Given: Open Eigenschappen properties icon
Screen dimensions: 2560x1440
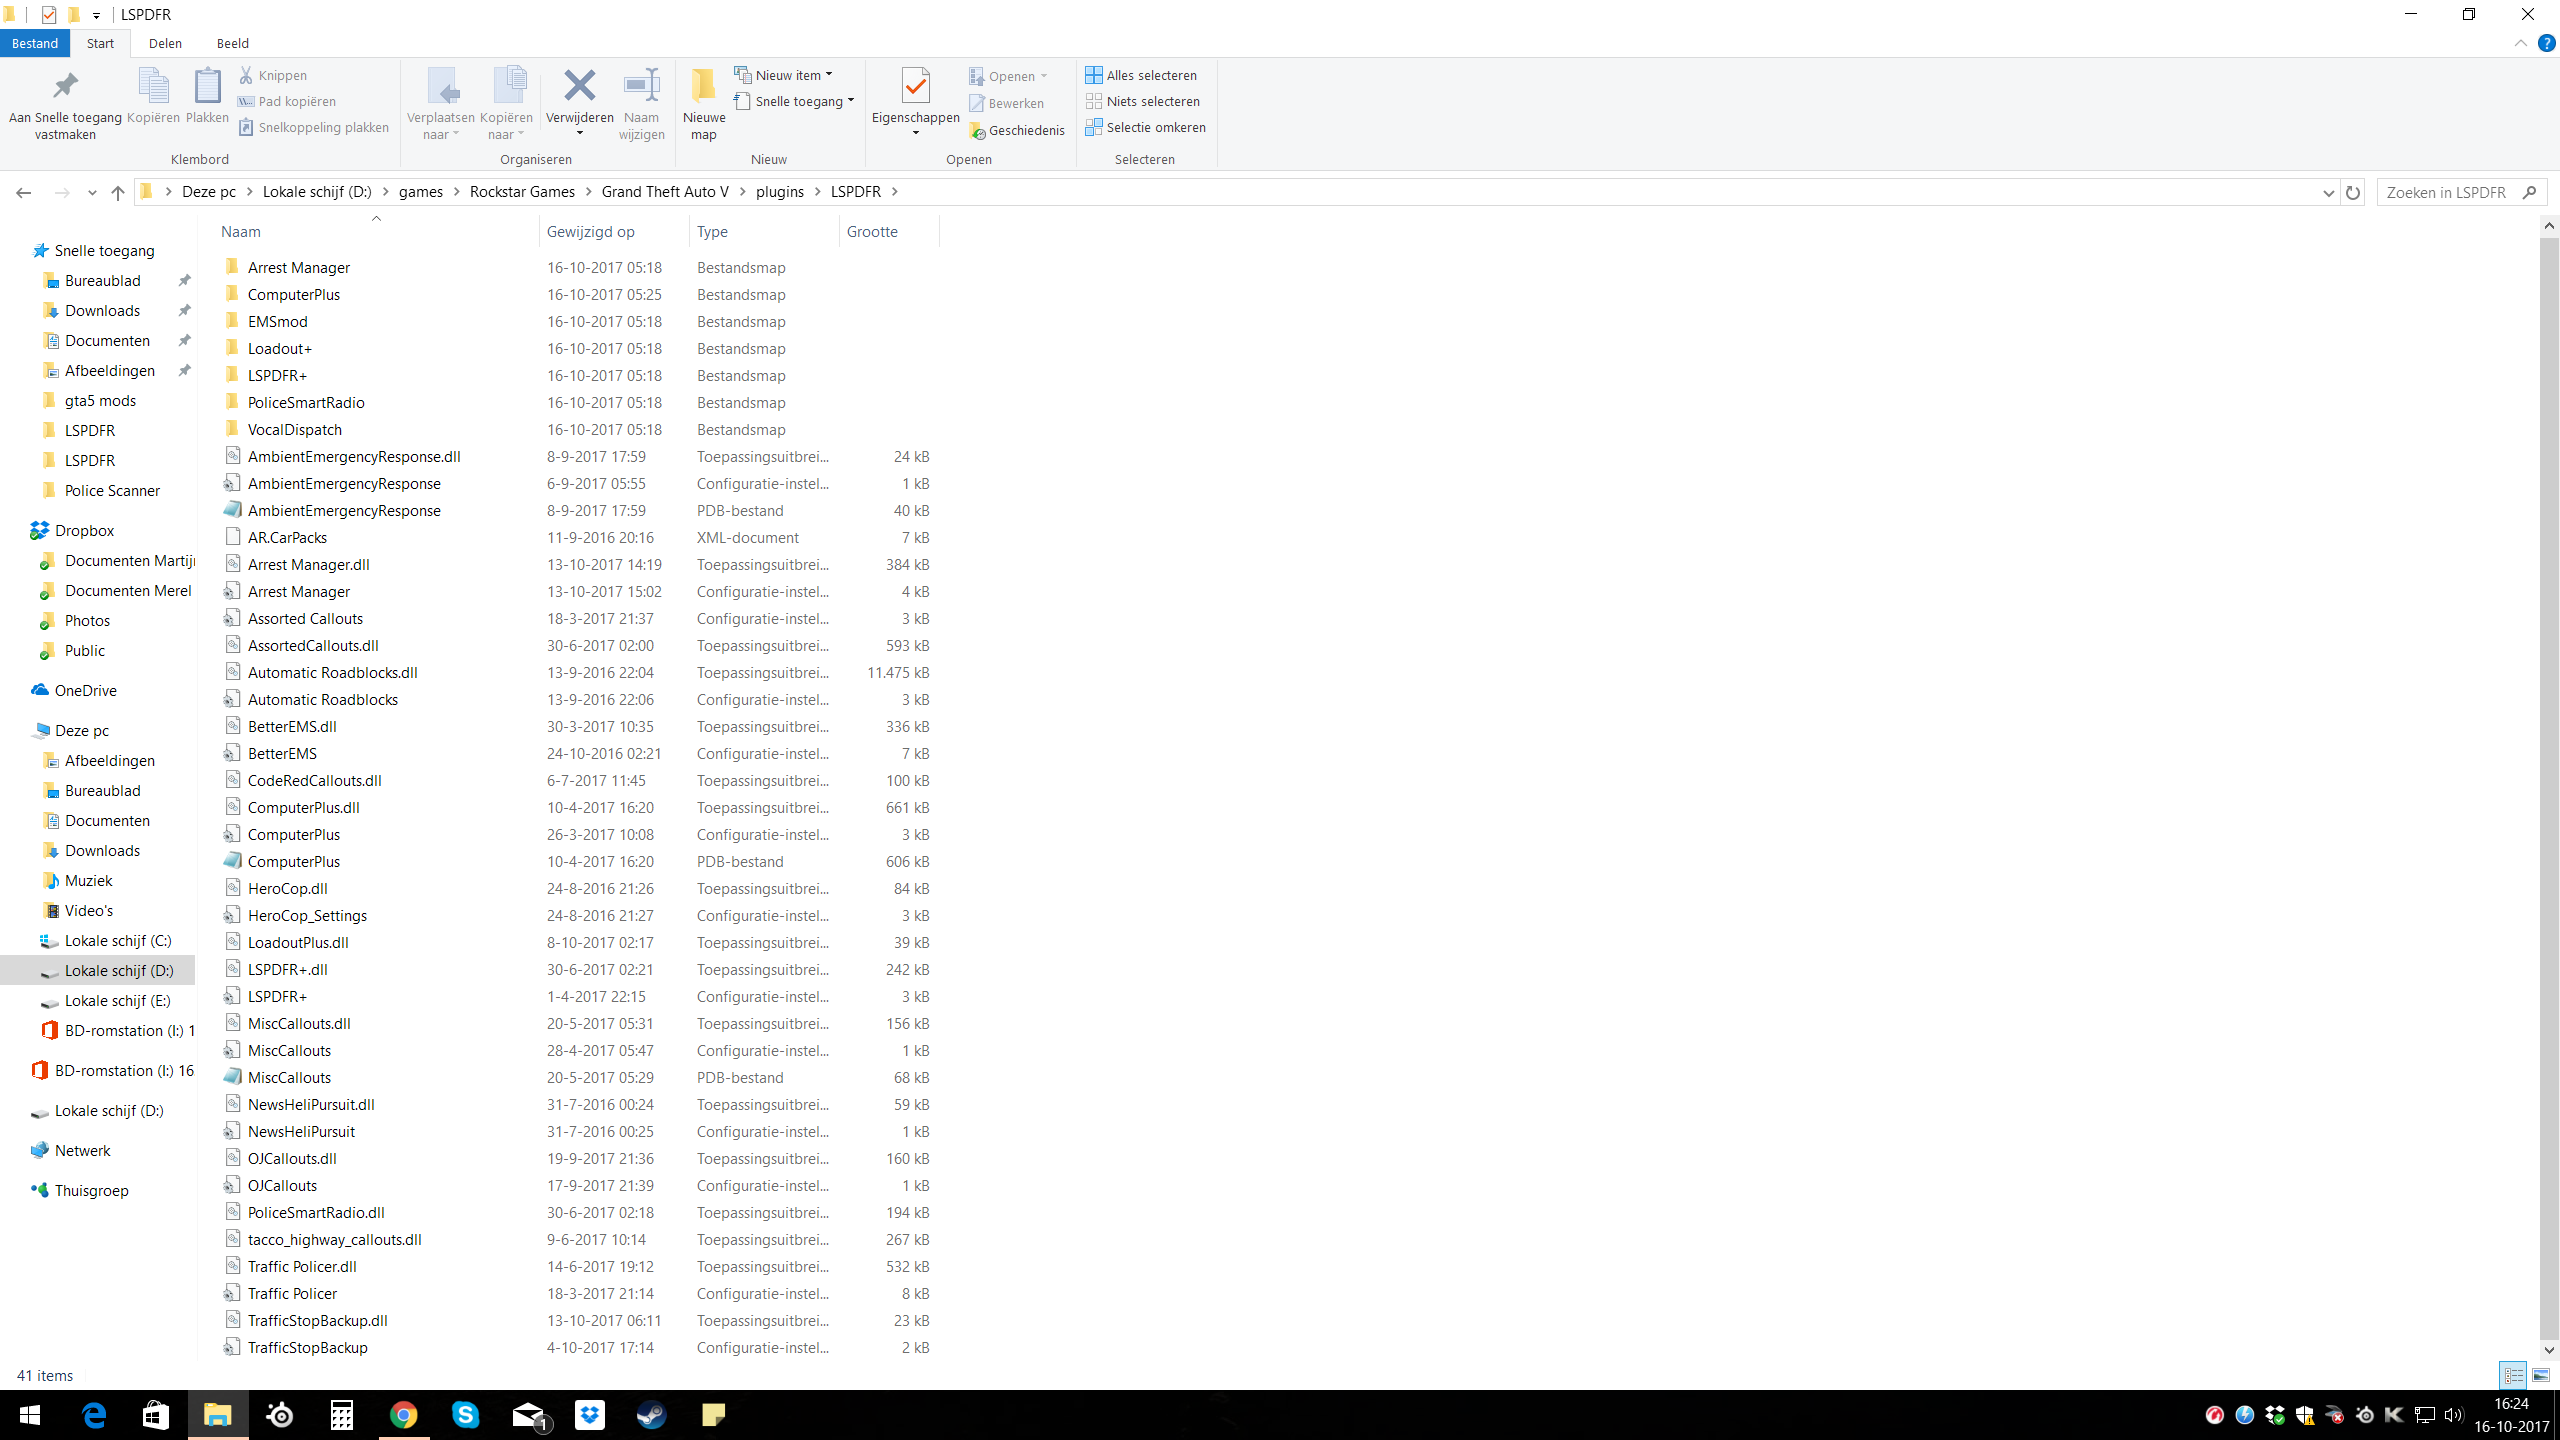Looking at the screenshot, I should [x=915, y=87].
